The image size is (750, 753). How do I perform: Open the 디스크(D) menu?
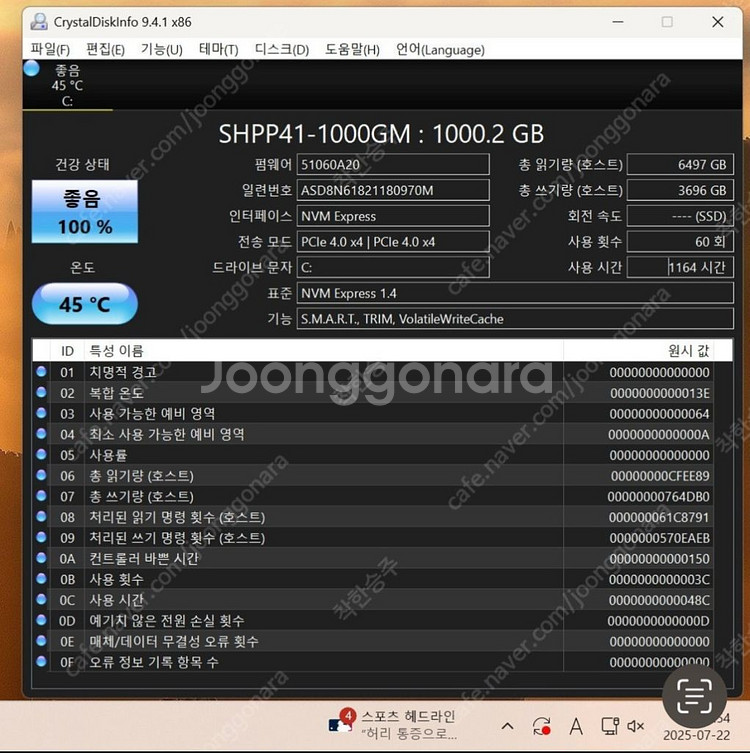point(282,49)
